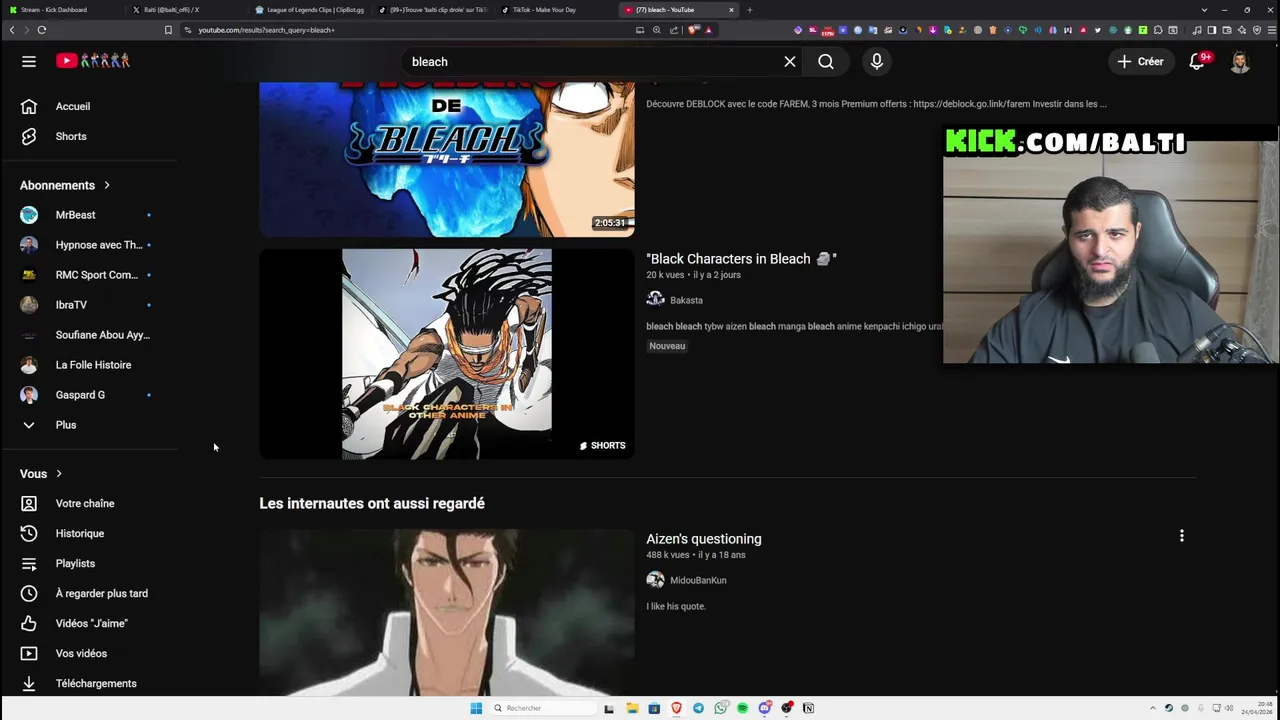Switch to the Balti X tab
The image size is (1280, 720).
pyautogui.click(x=184, y=10)
